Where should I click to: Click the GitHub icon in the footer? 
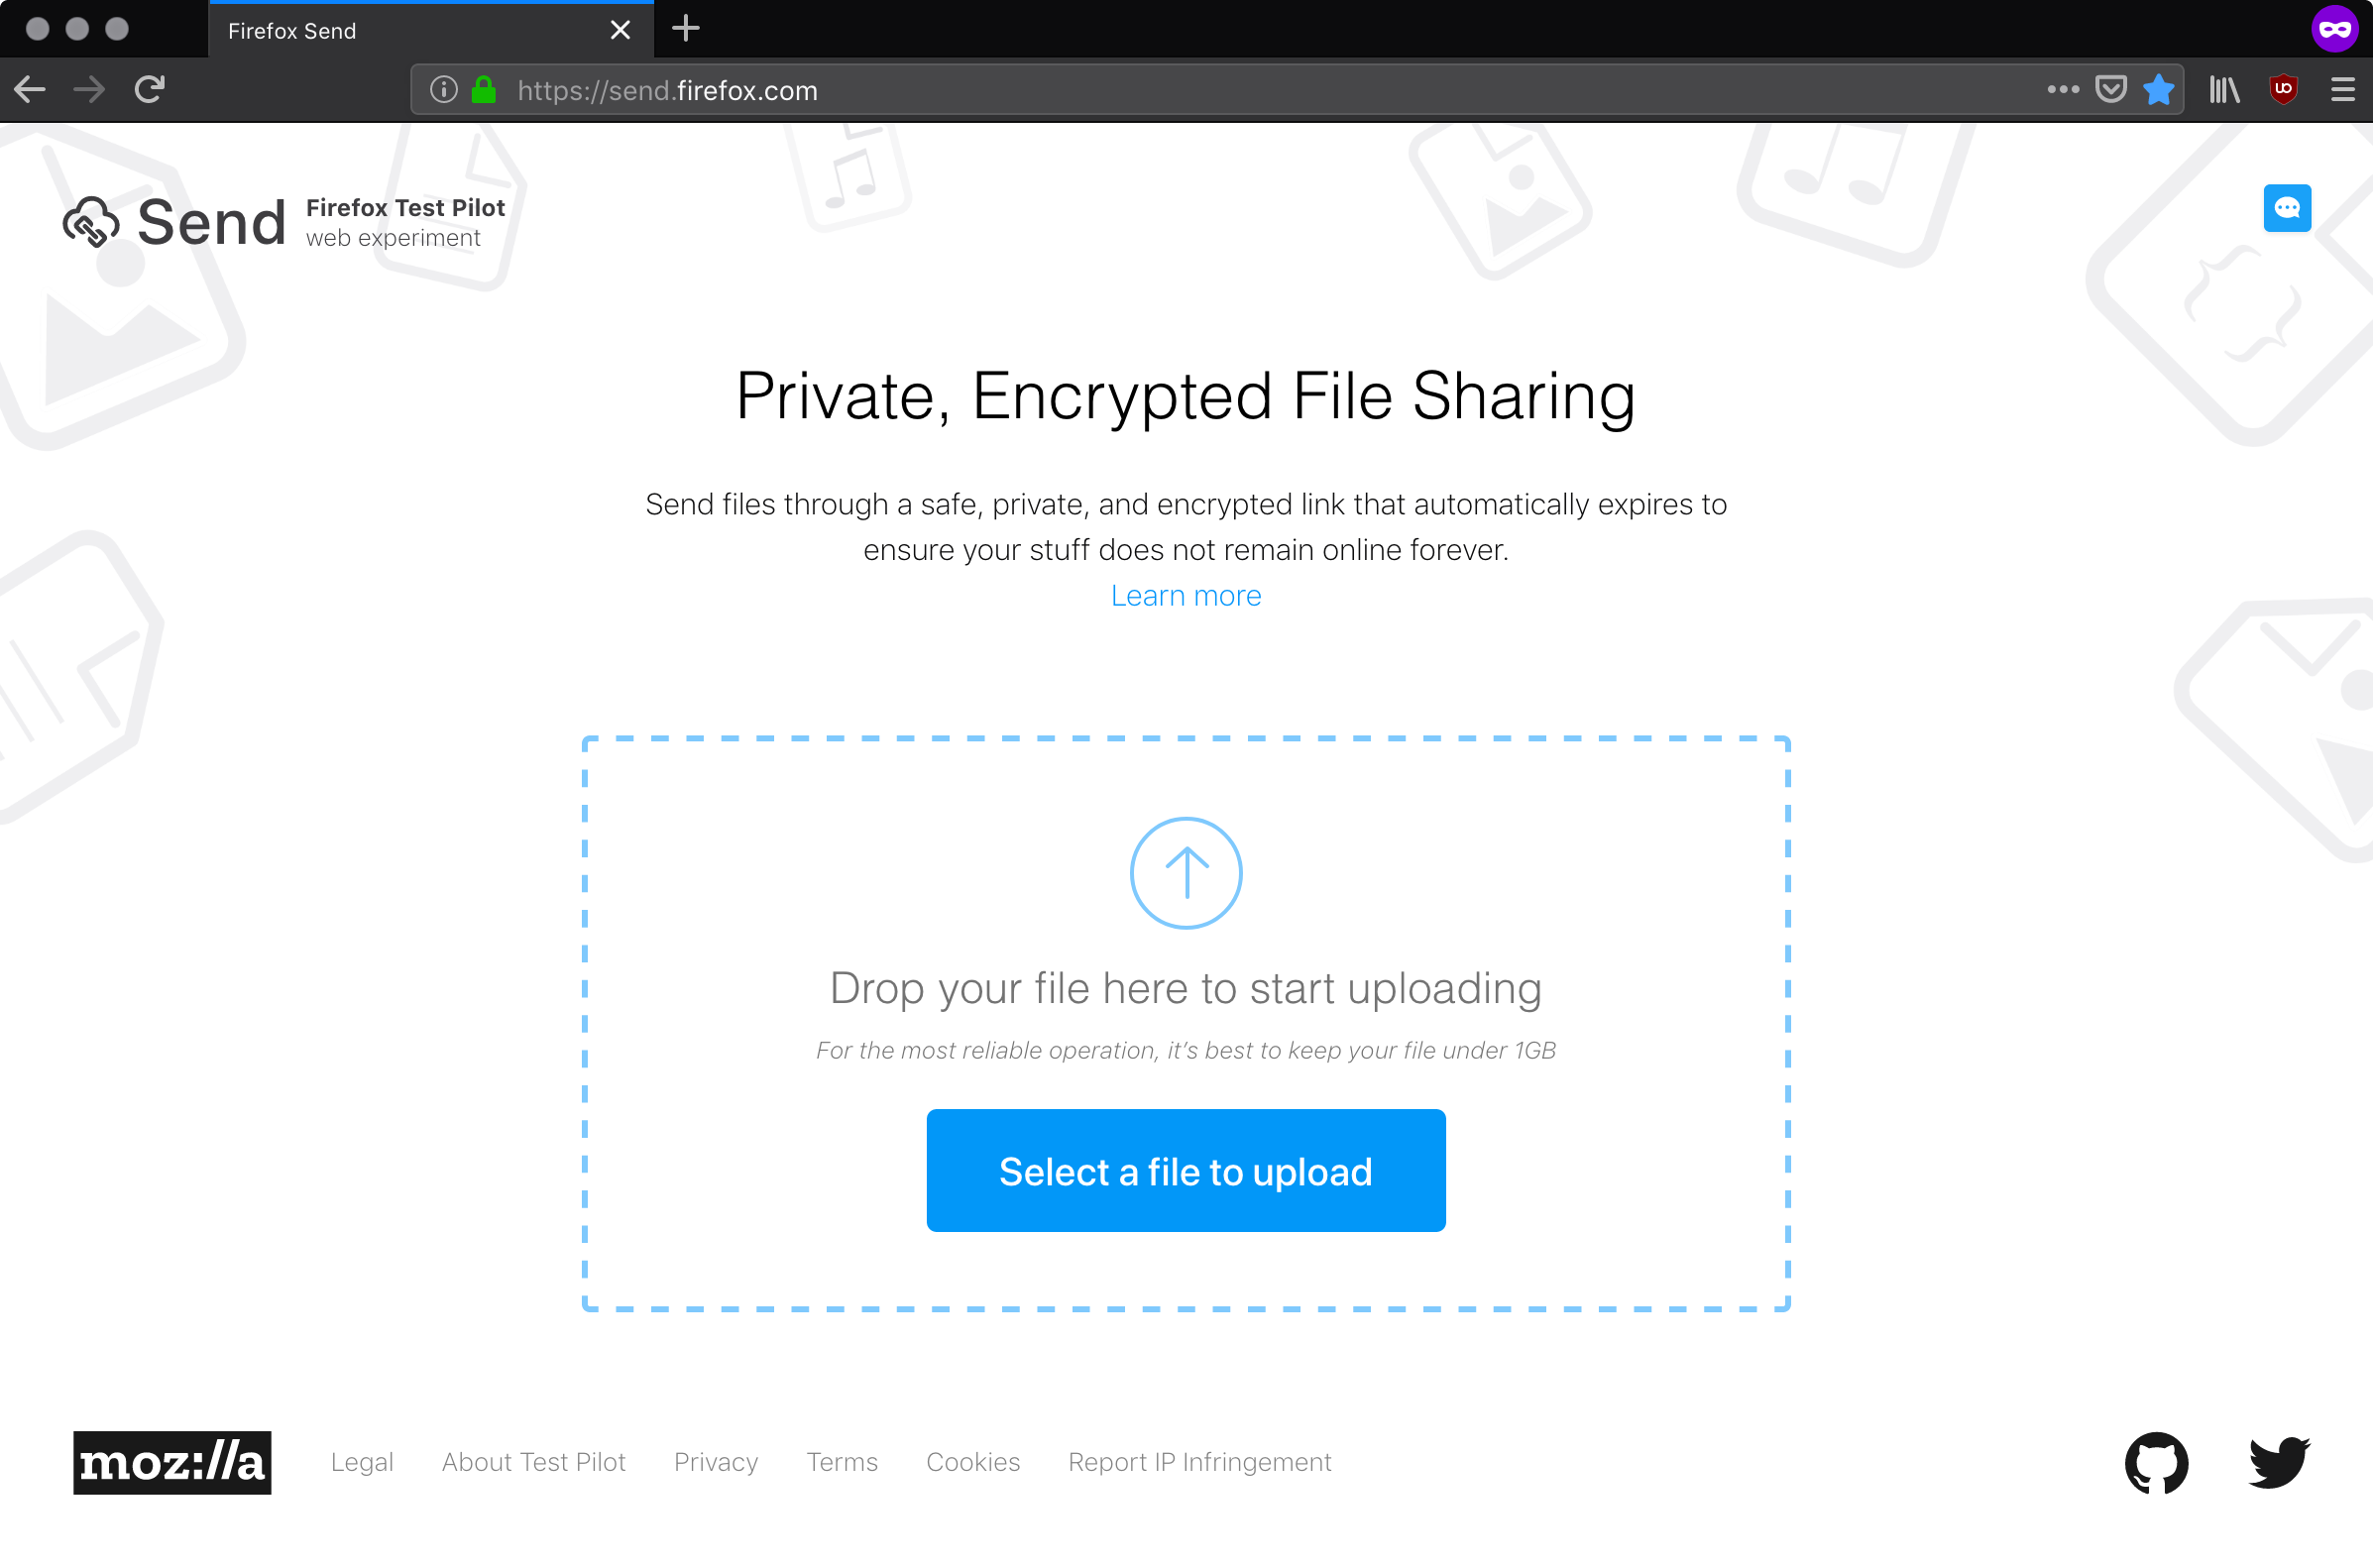tap(2156, 1463)
